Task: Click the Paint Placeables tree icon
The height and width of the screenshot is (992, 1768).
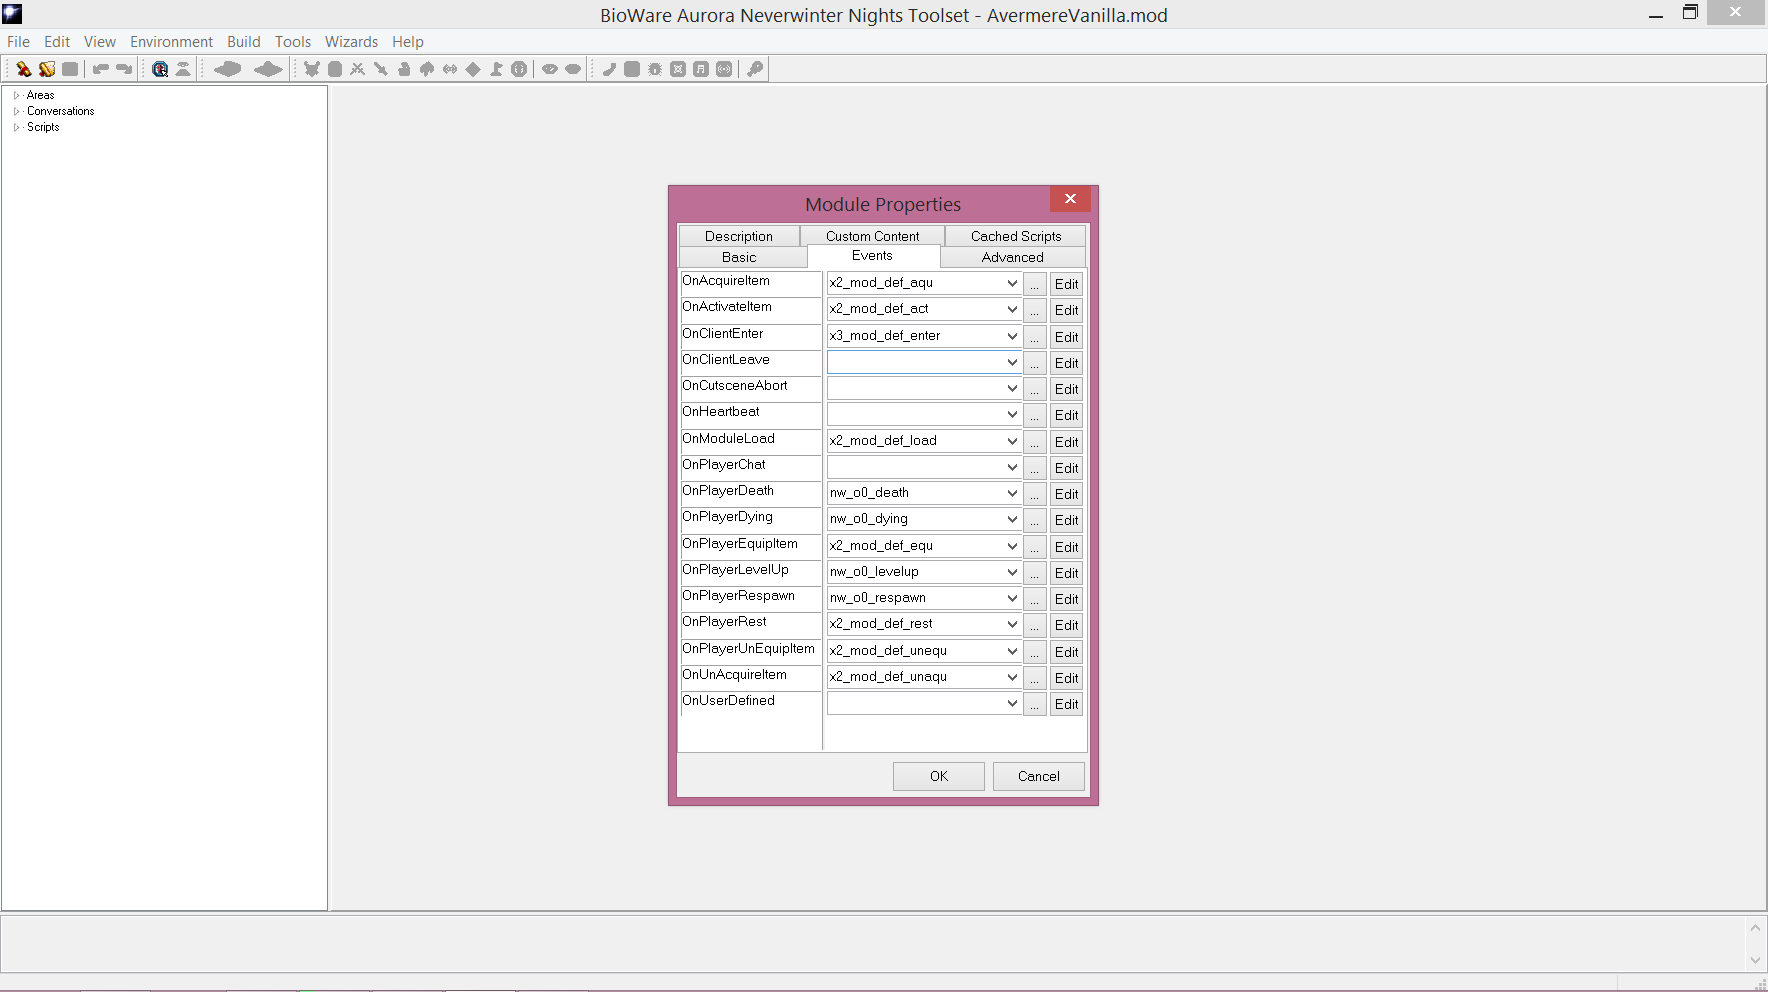Action: 427,69
